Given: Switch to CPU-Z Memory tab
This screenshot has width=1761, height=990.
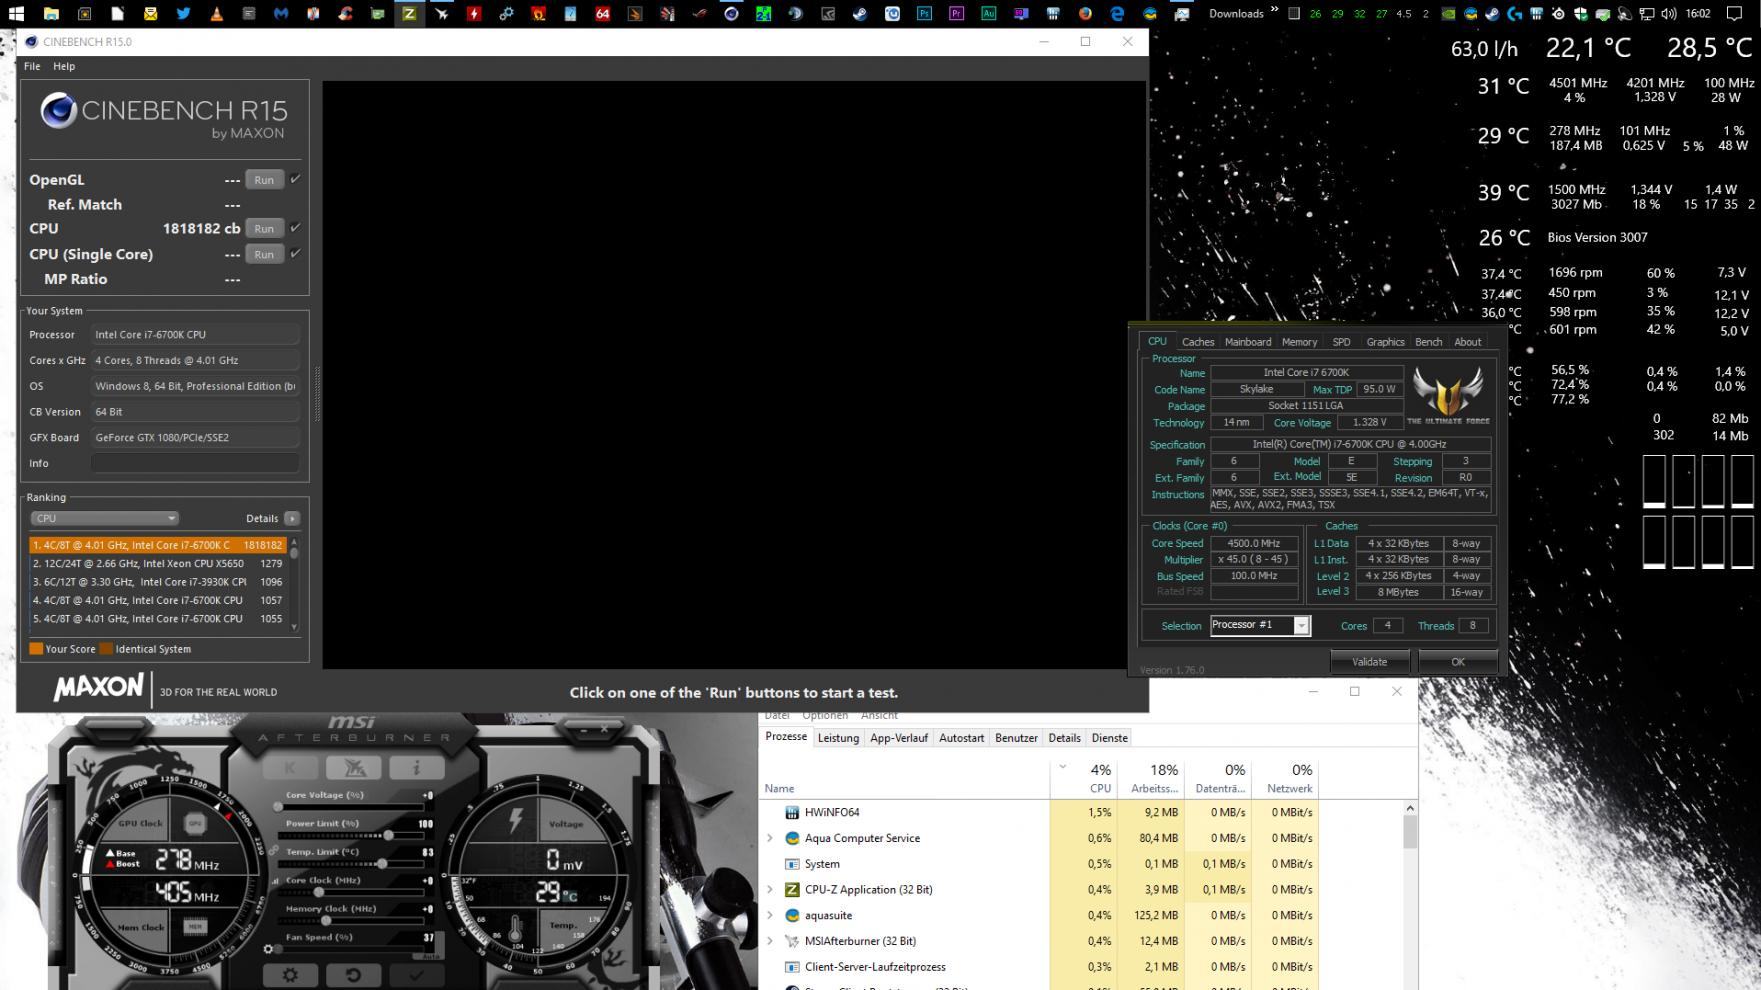Looking at the screenshot, I should pos(1299,342).
